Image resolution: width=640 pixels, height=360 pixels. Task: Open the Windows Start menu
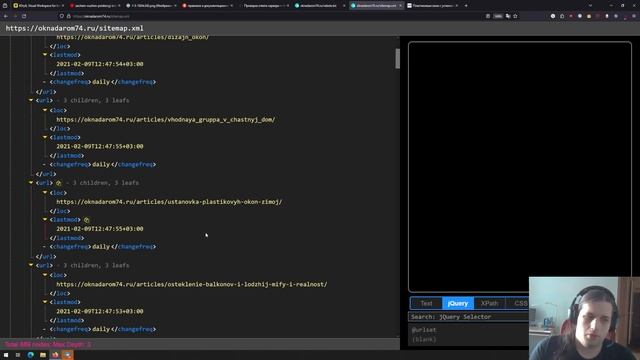(6, 355)
